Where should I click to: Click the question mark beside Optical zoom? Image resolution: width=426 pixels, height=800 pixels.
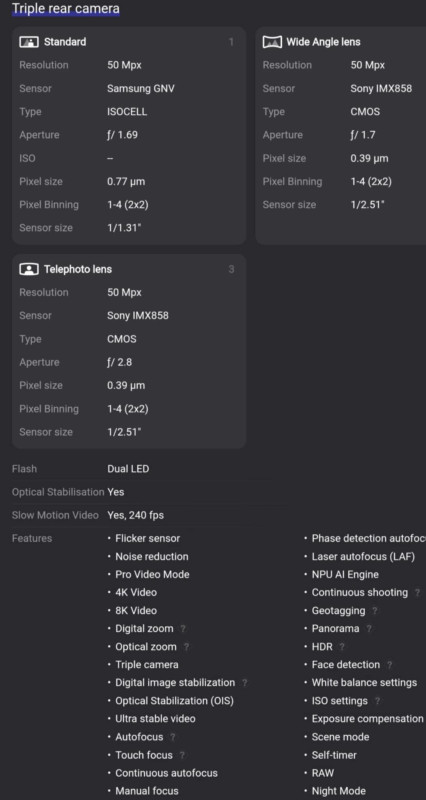click(x=186, y=647)
